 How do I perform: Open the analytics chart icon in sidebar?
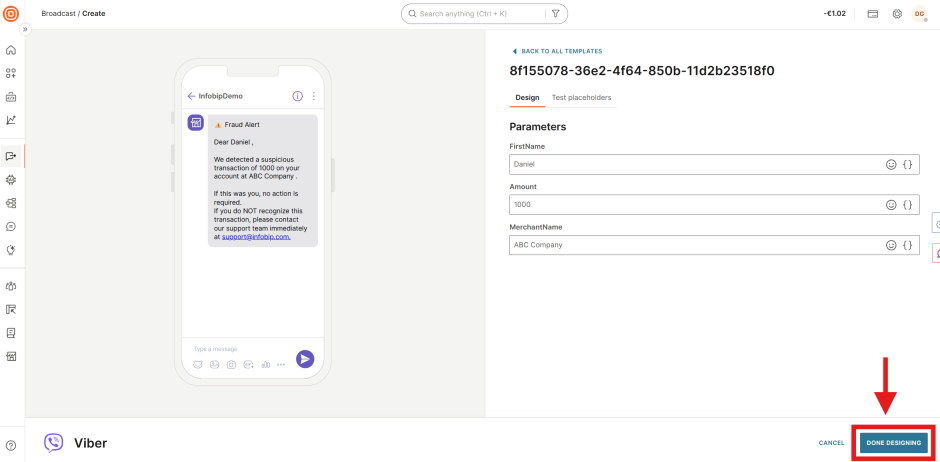[x=11, y=120]
